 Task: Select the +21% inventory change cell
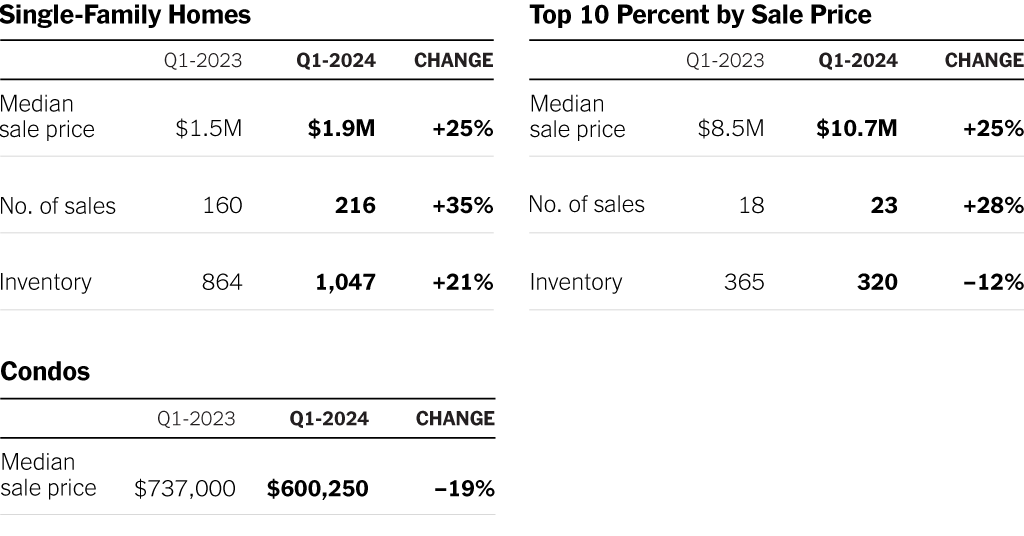click(x=463, y=282)
